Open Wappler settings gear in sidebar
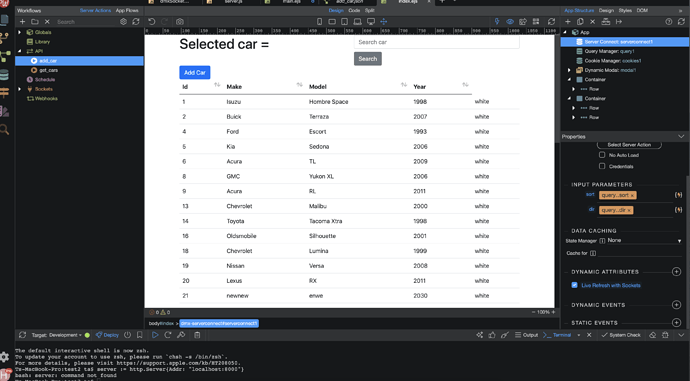This screenshot has height=381, width=690. [4, 357]
